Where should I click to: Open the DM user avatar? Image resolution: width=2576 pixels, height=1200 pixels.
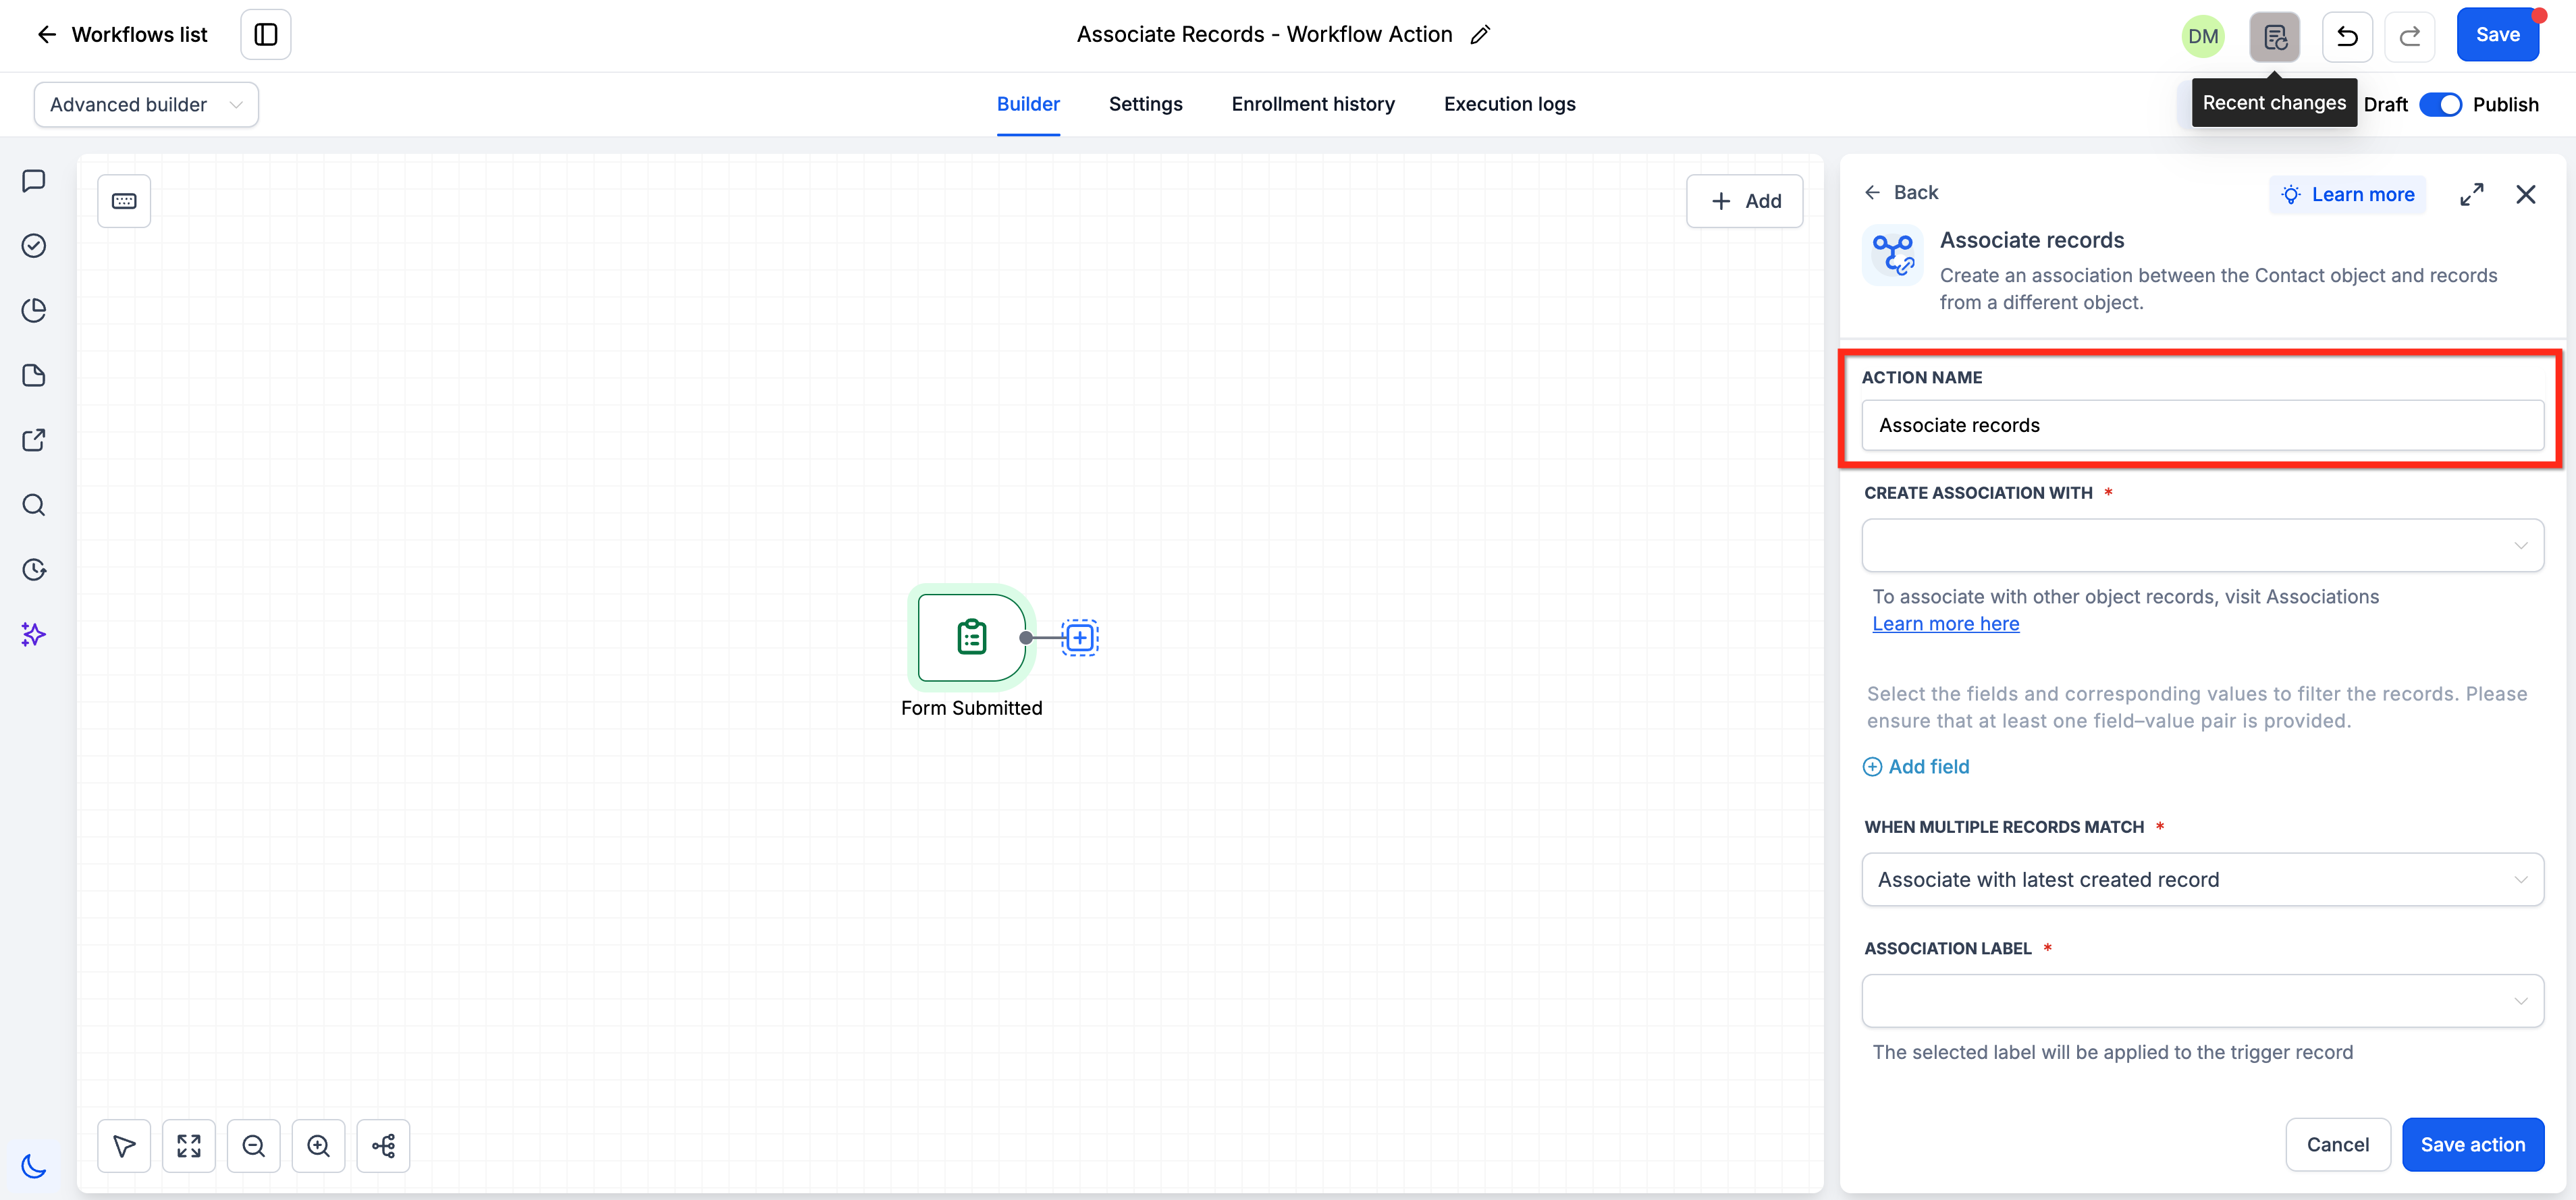[x=2203, y=37]
